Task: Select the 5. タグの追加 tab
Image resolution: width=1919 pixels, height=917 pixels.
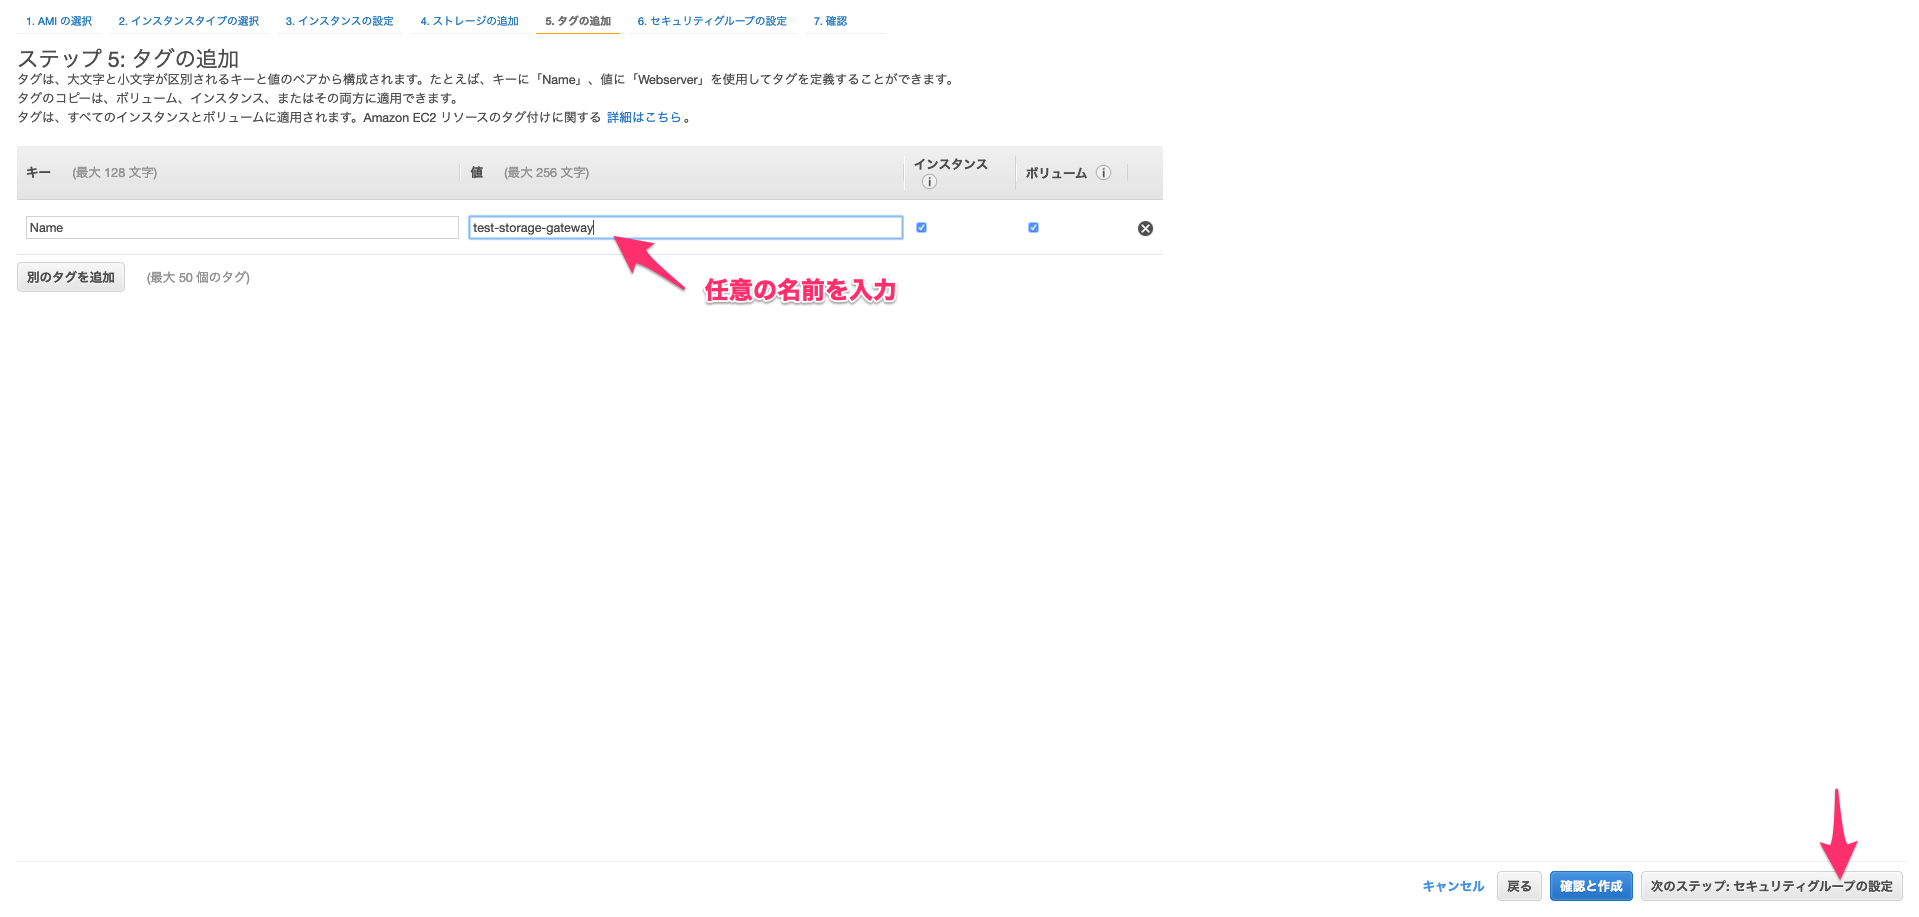Action: click(577, 20)
